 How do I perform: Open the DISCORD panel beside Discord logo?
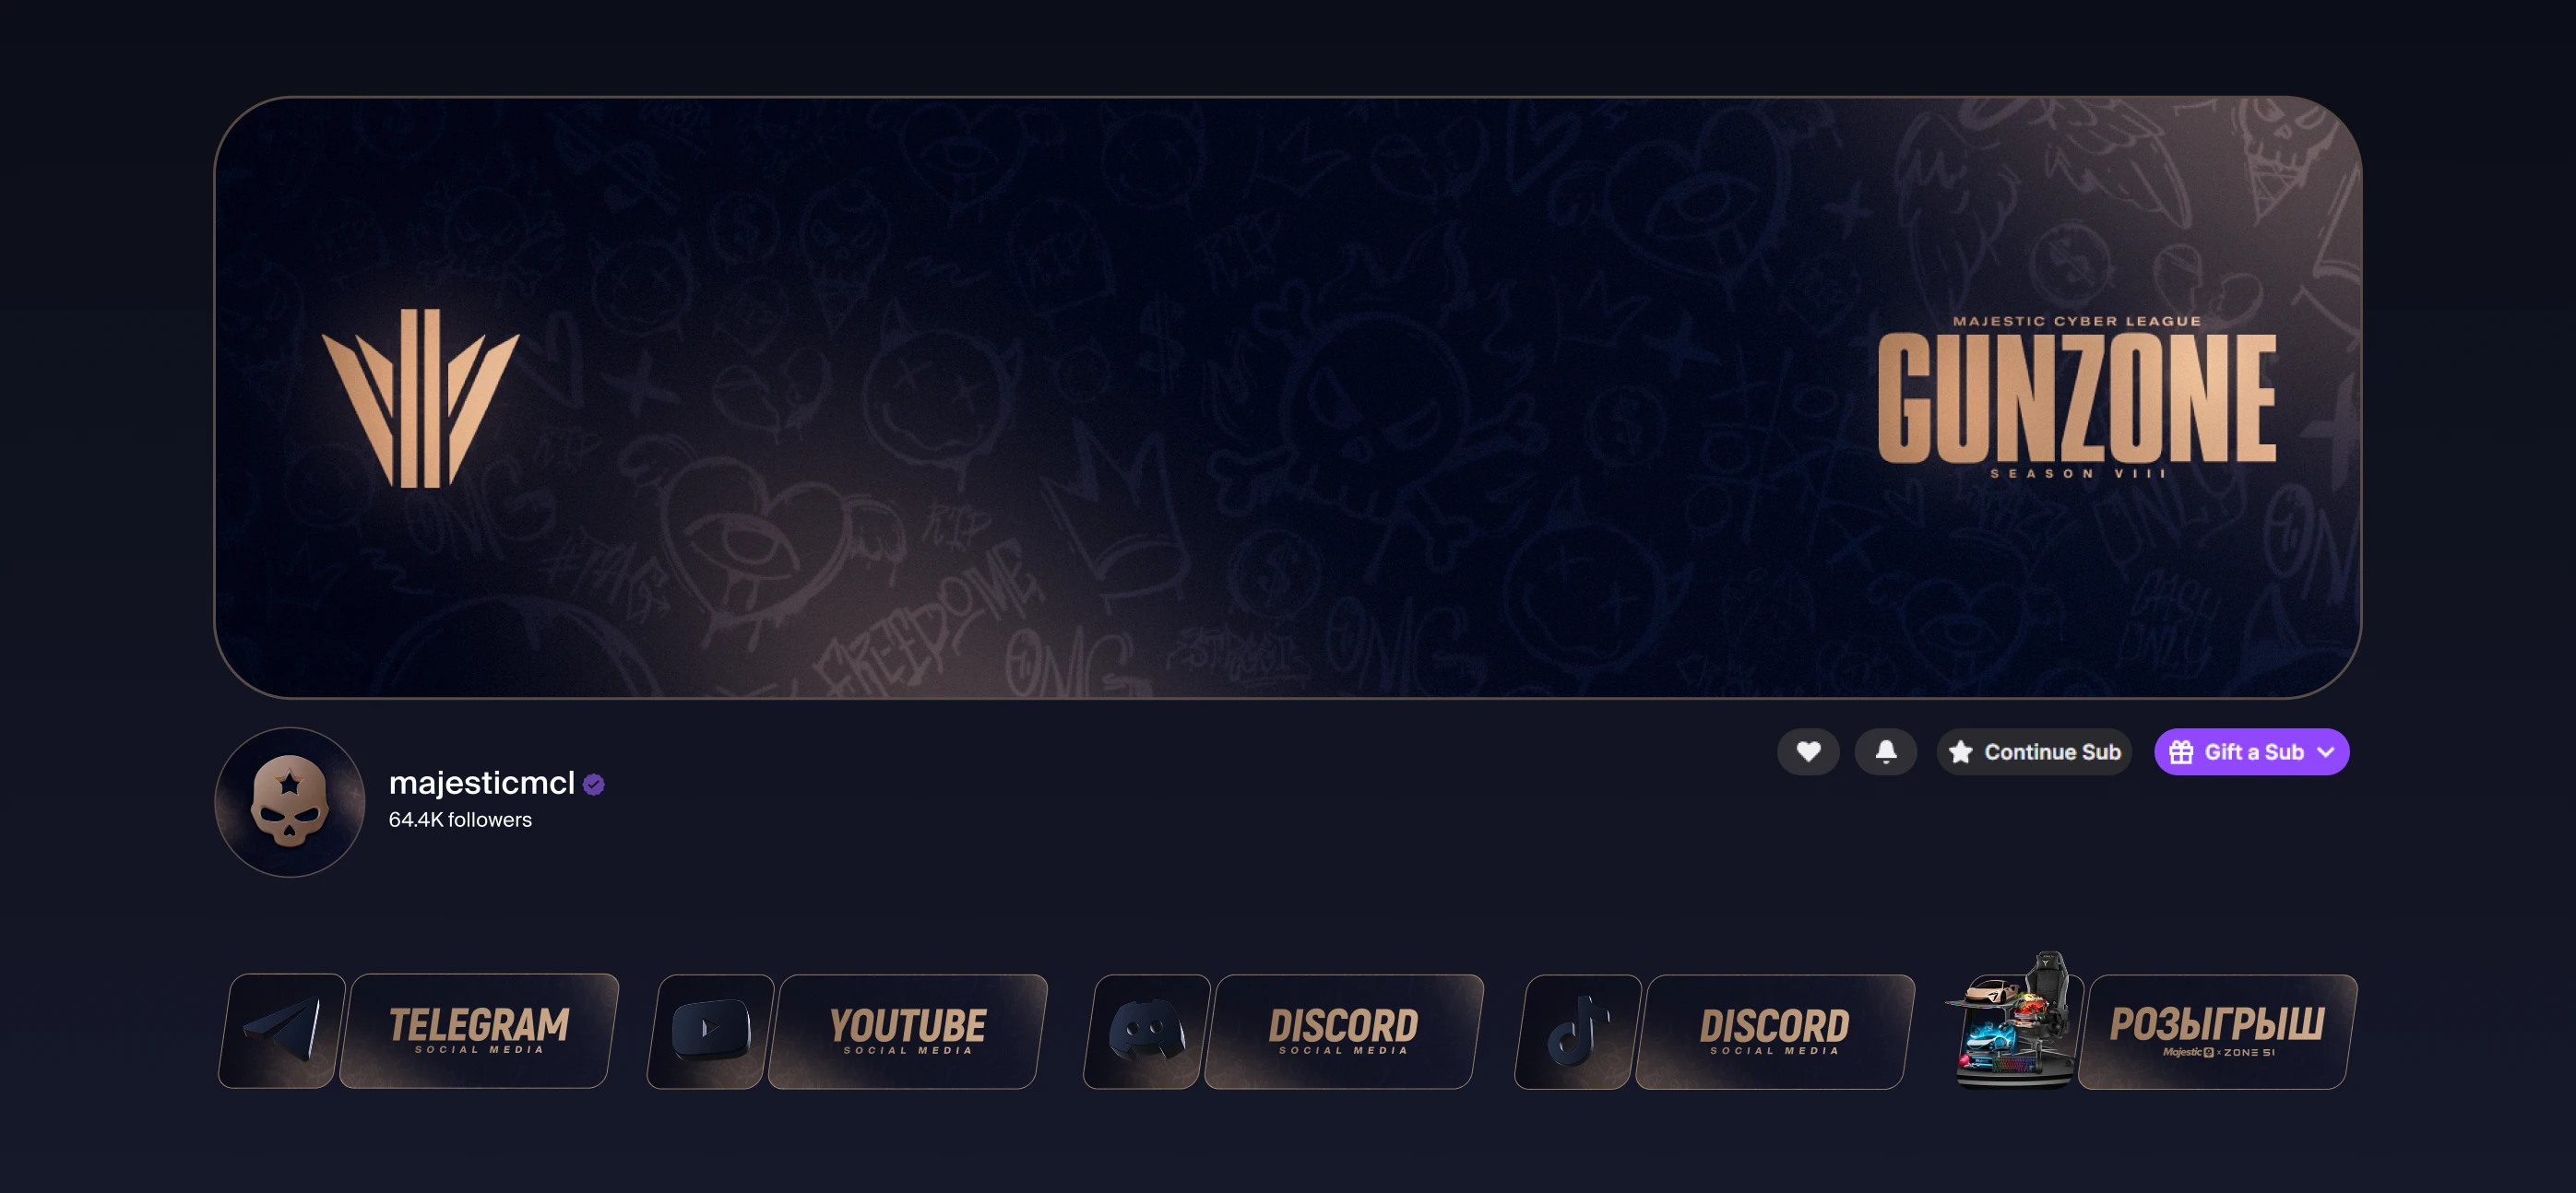(1344, 1031)
